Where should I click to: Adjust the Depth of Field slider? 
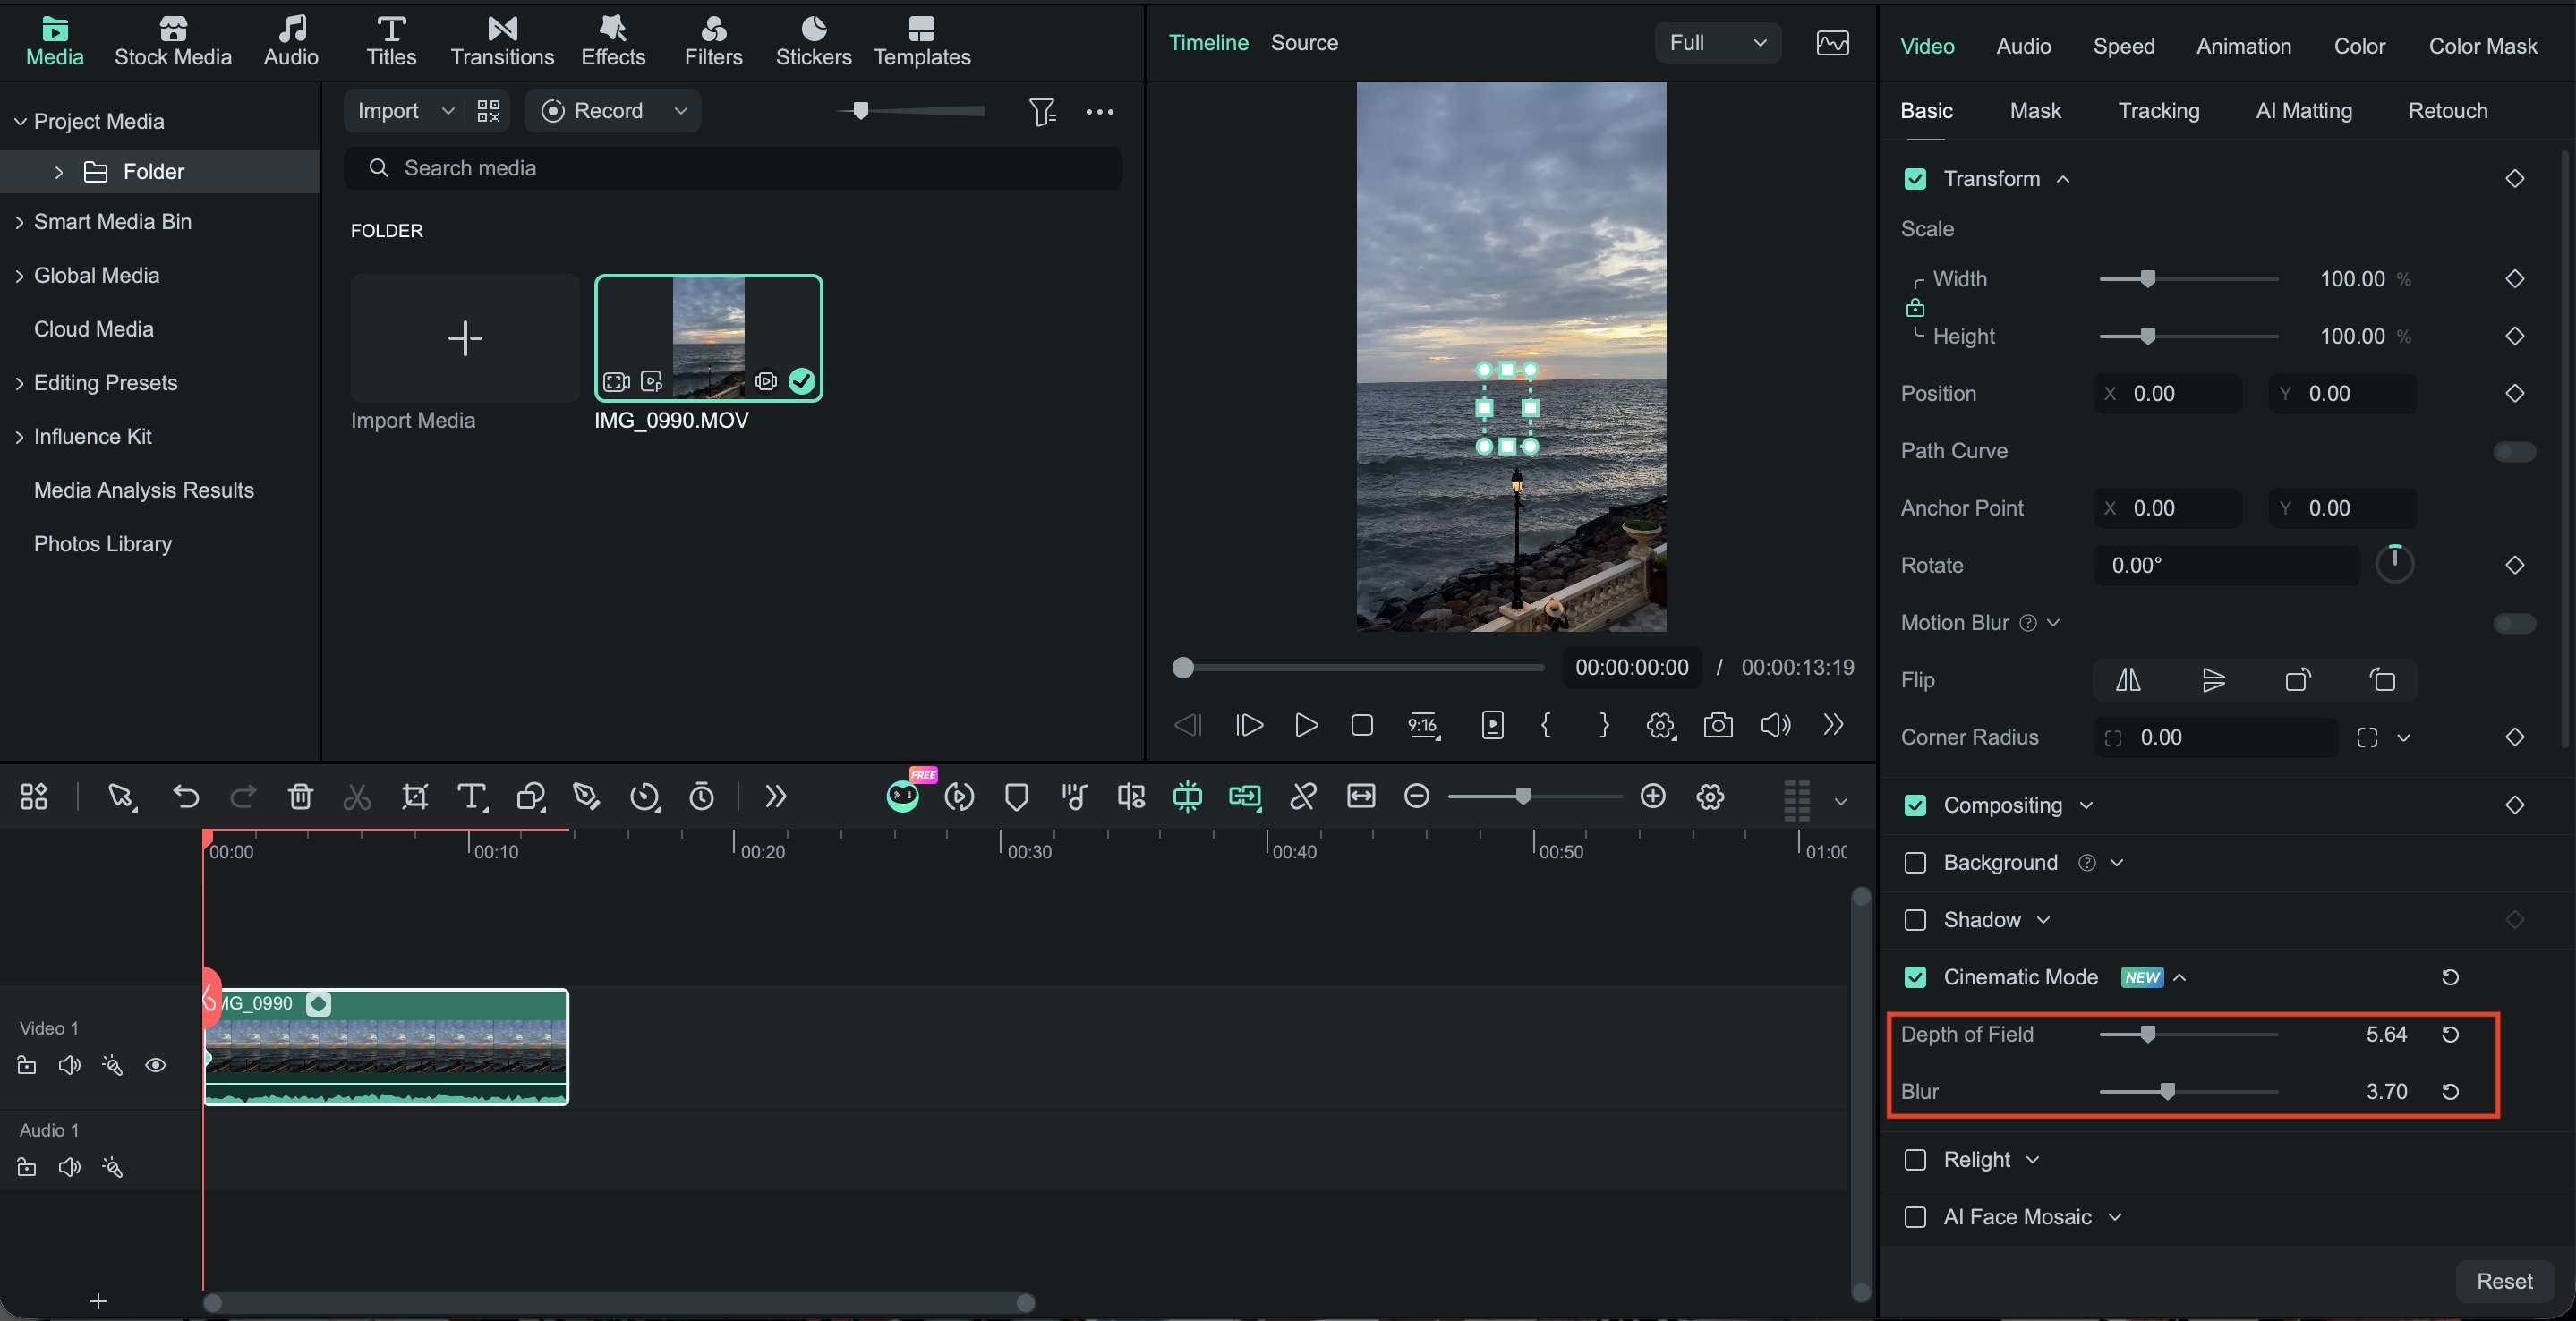point(2188,1034)
